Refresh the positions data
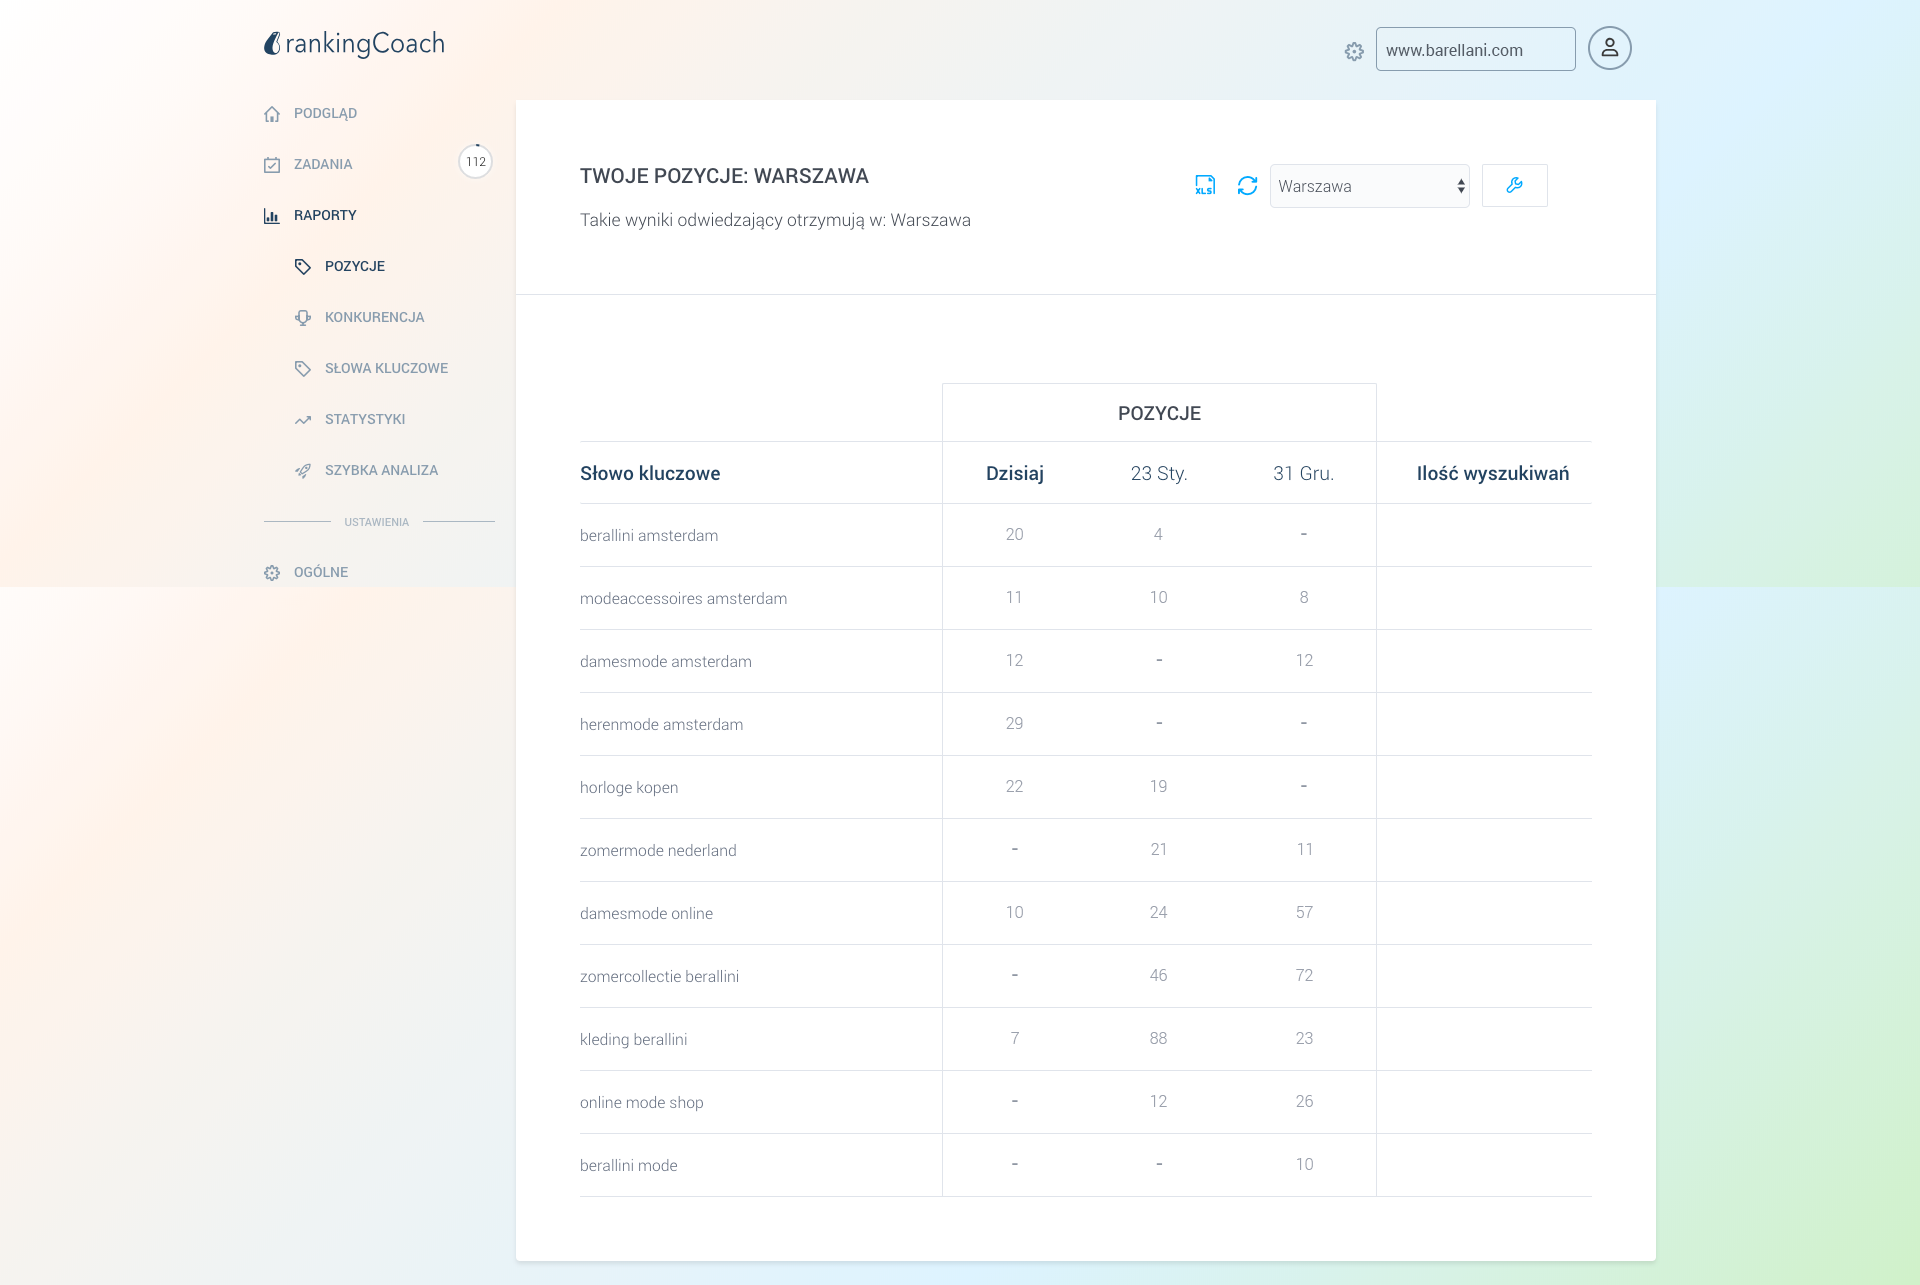 point(1247,185)
